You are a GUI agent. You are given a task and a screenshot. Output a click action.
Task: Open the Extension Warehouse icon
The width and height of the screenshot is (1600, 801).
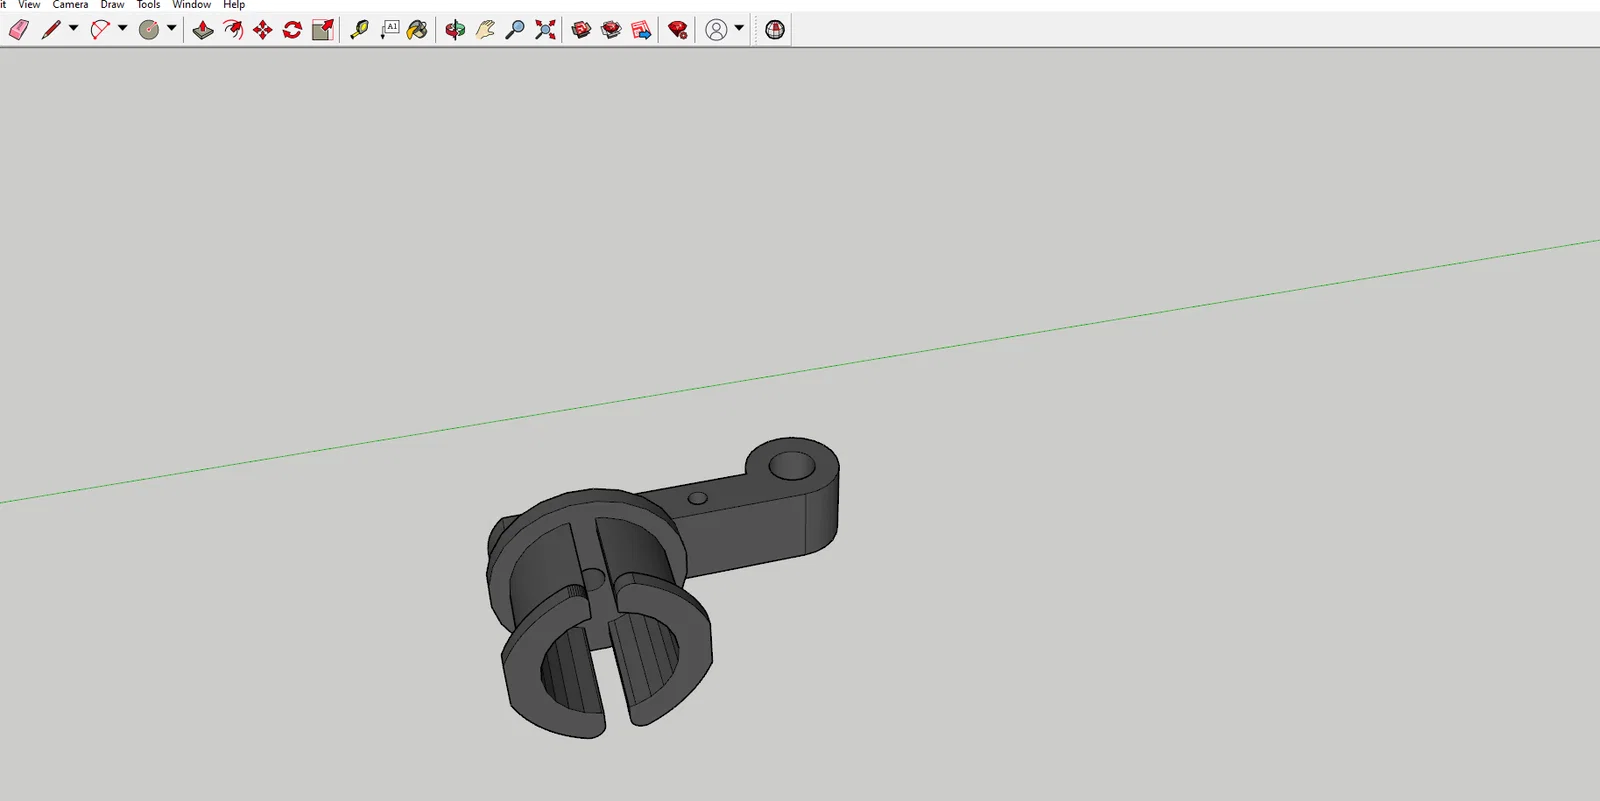point(611,30)
